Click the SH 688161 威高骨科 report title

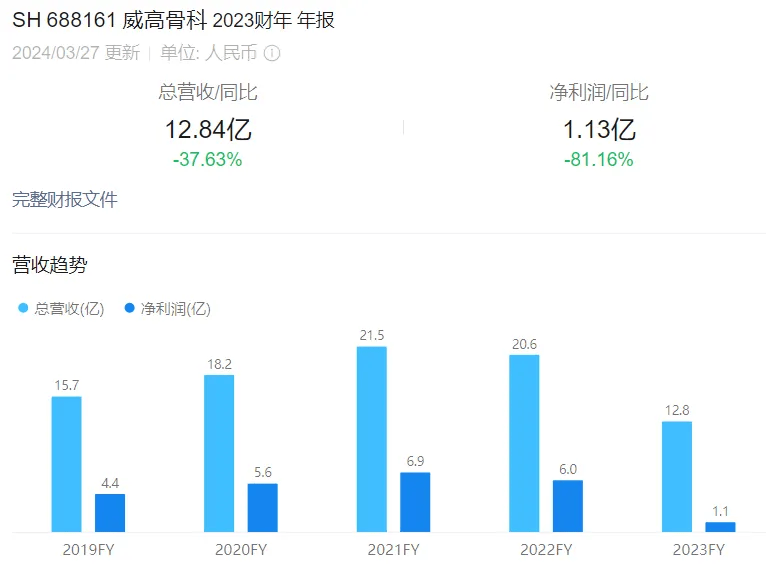(173, 20)
